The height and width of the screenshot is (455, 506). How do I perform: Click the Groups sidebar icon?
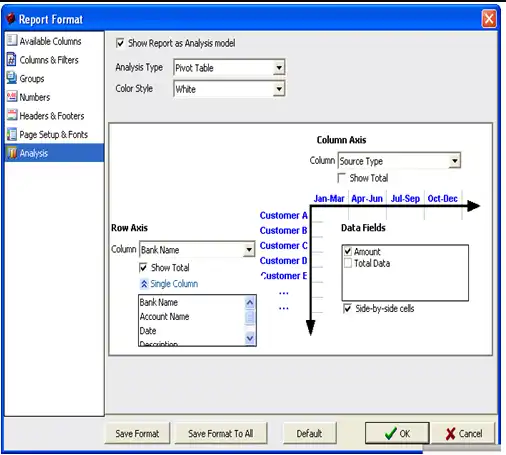coord(11,78)
